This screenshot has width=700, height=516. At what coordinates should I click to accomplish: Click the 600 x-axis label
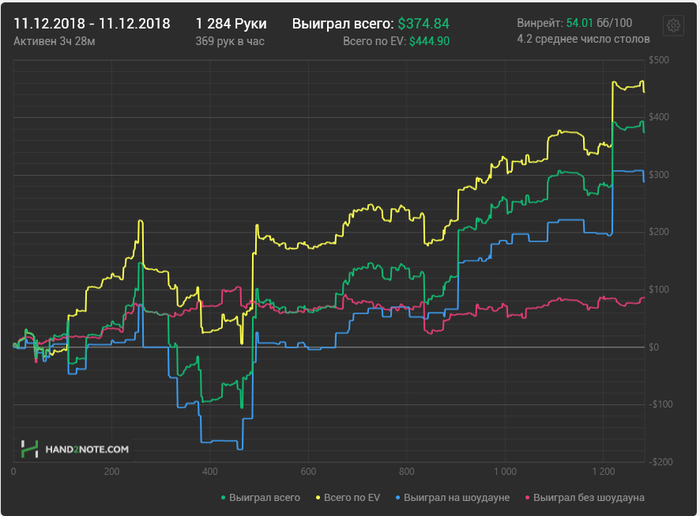[308, 472]
